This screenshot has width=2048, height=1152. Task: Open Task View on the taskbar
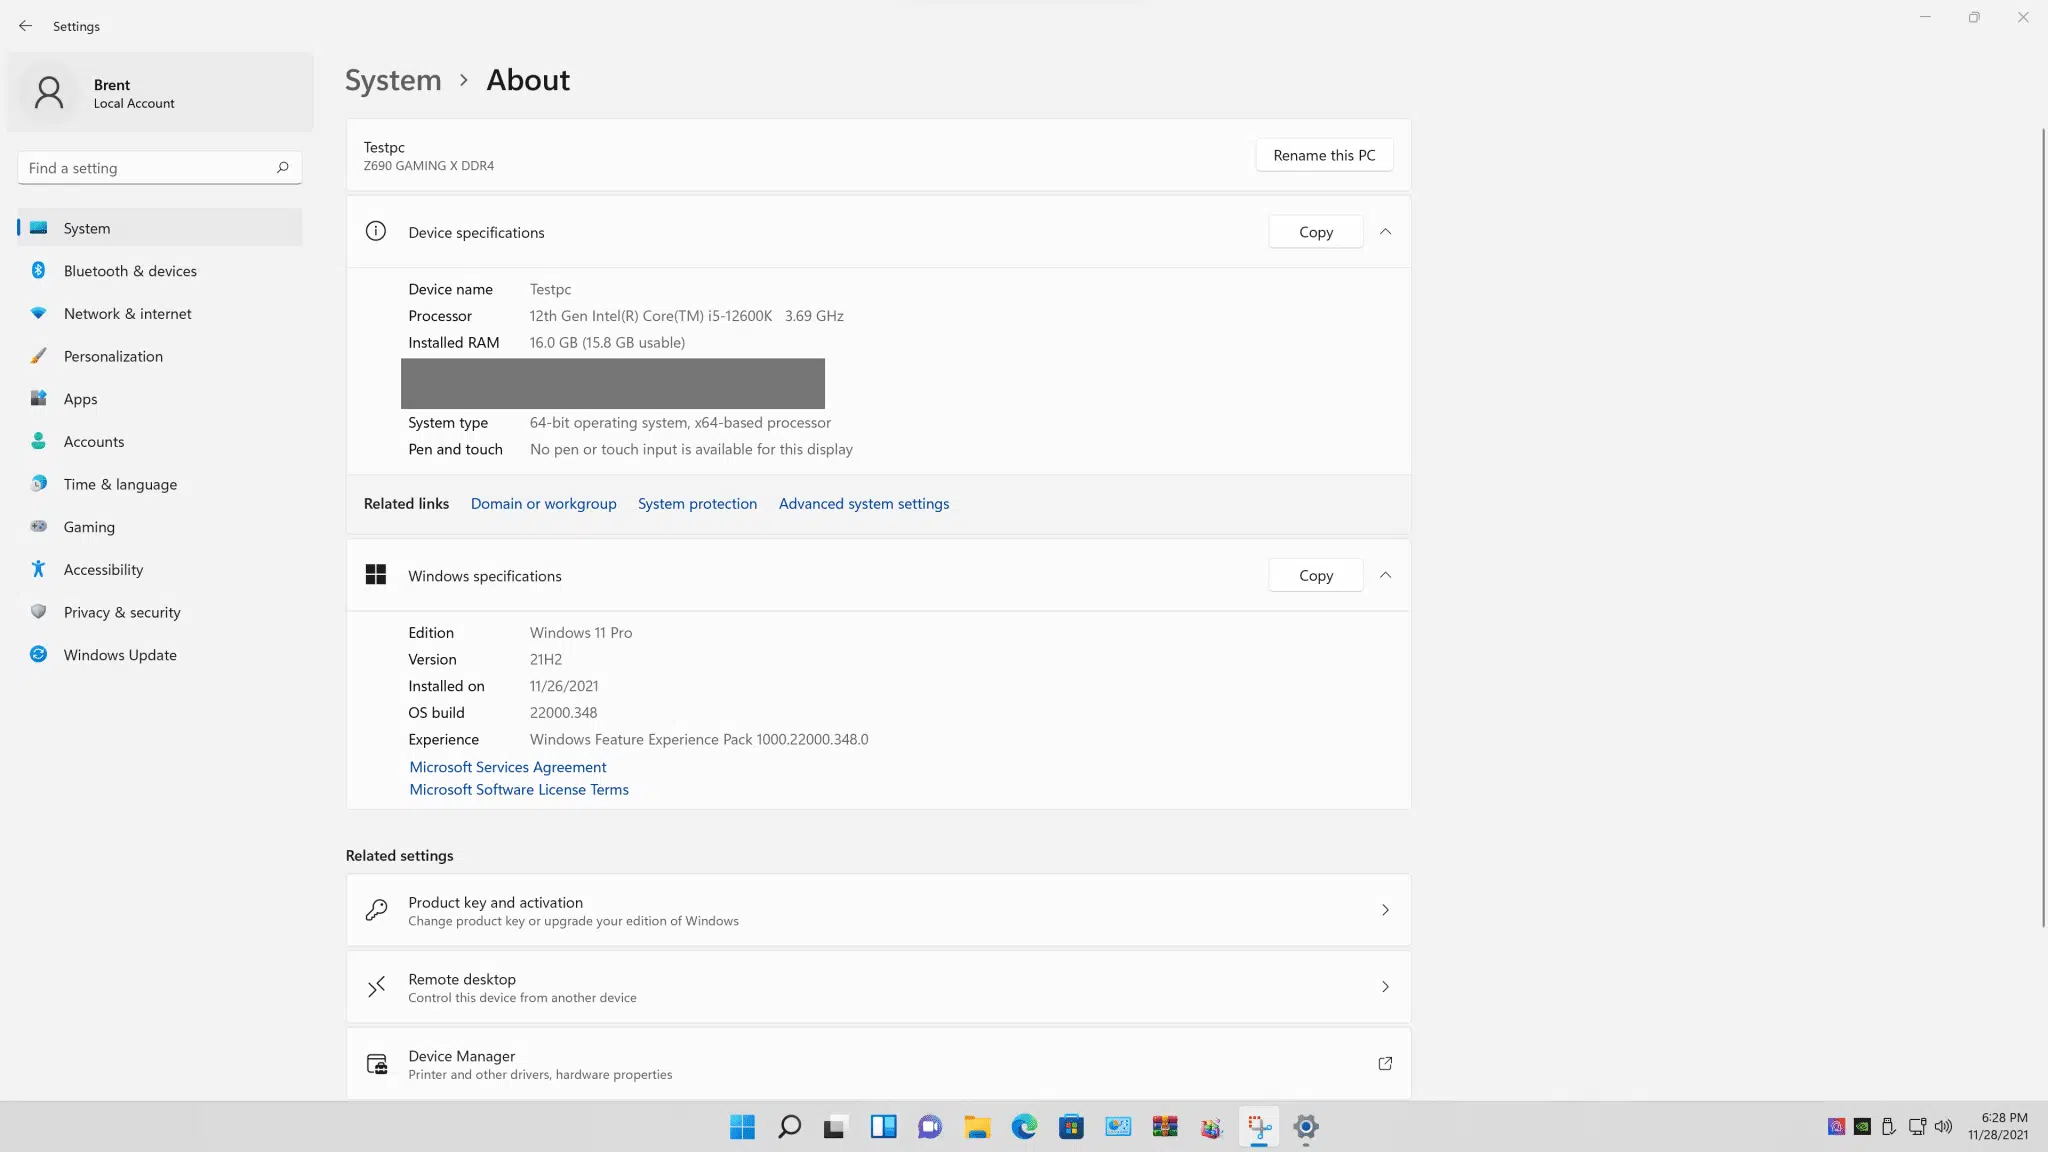click(836, 1127)
